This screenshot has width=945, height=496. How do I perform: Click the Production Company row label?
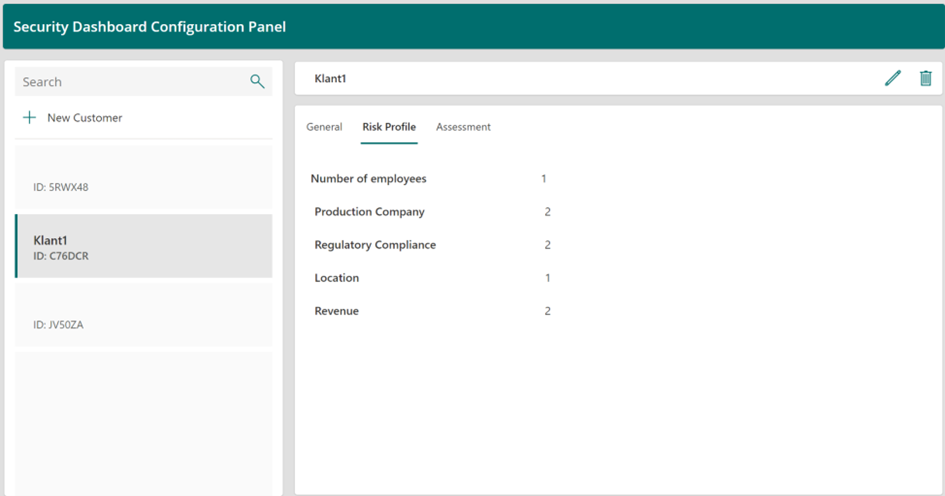369,212
